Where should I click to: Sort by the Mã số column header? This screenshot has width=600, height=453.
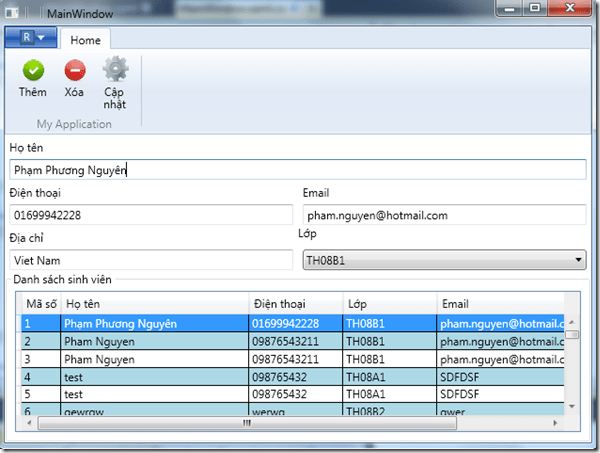(x=40, y=303)
